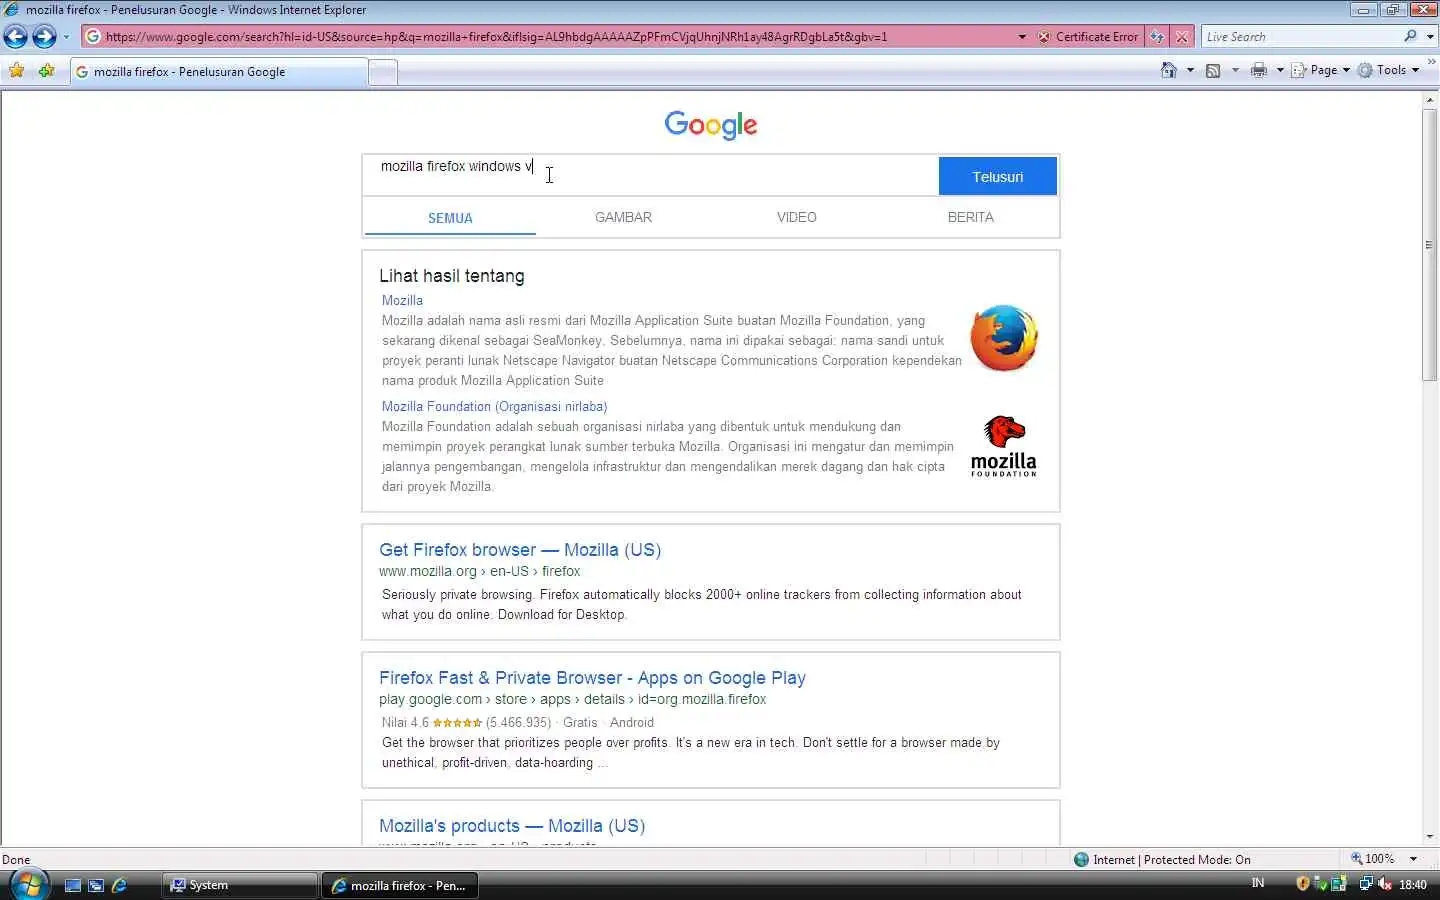Image resolution: width=1440 pixels, height=900 pixels.
Task: Click the muted volume tray icon
Action: tap(1385, 884)
